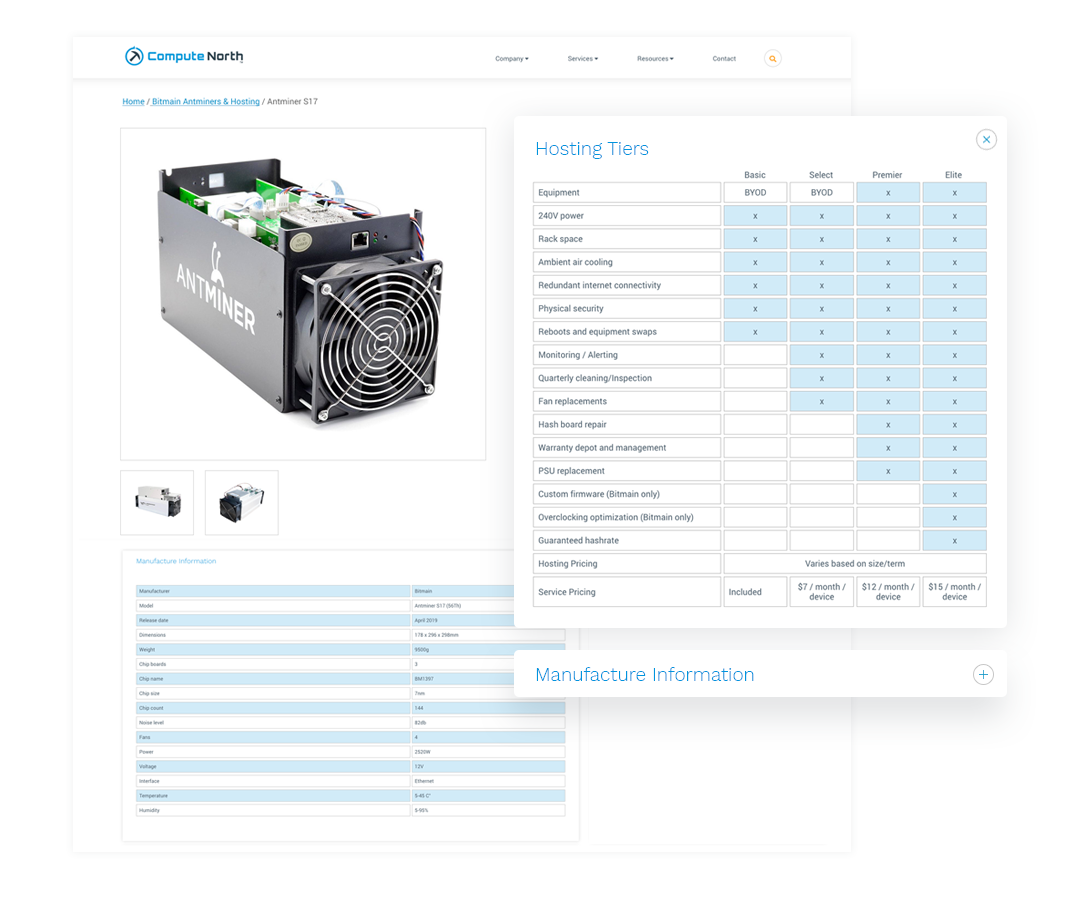Click the Hosting Tiers heading

click(x=592, y=149)
